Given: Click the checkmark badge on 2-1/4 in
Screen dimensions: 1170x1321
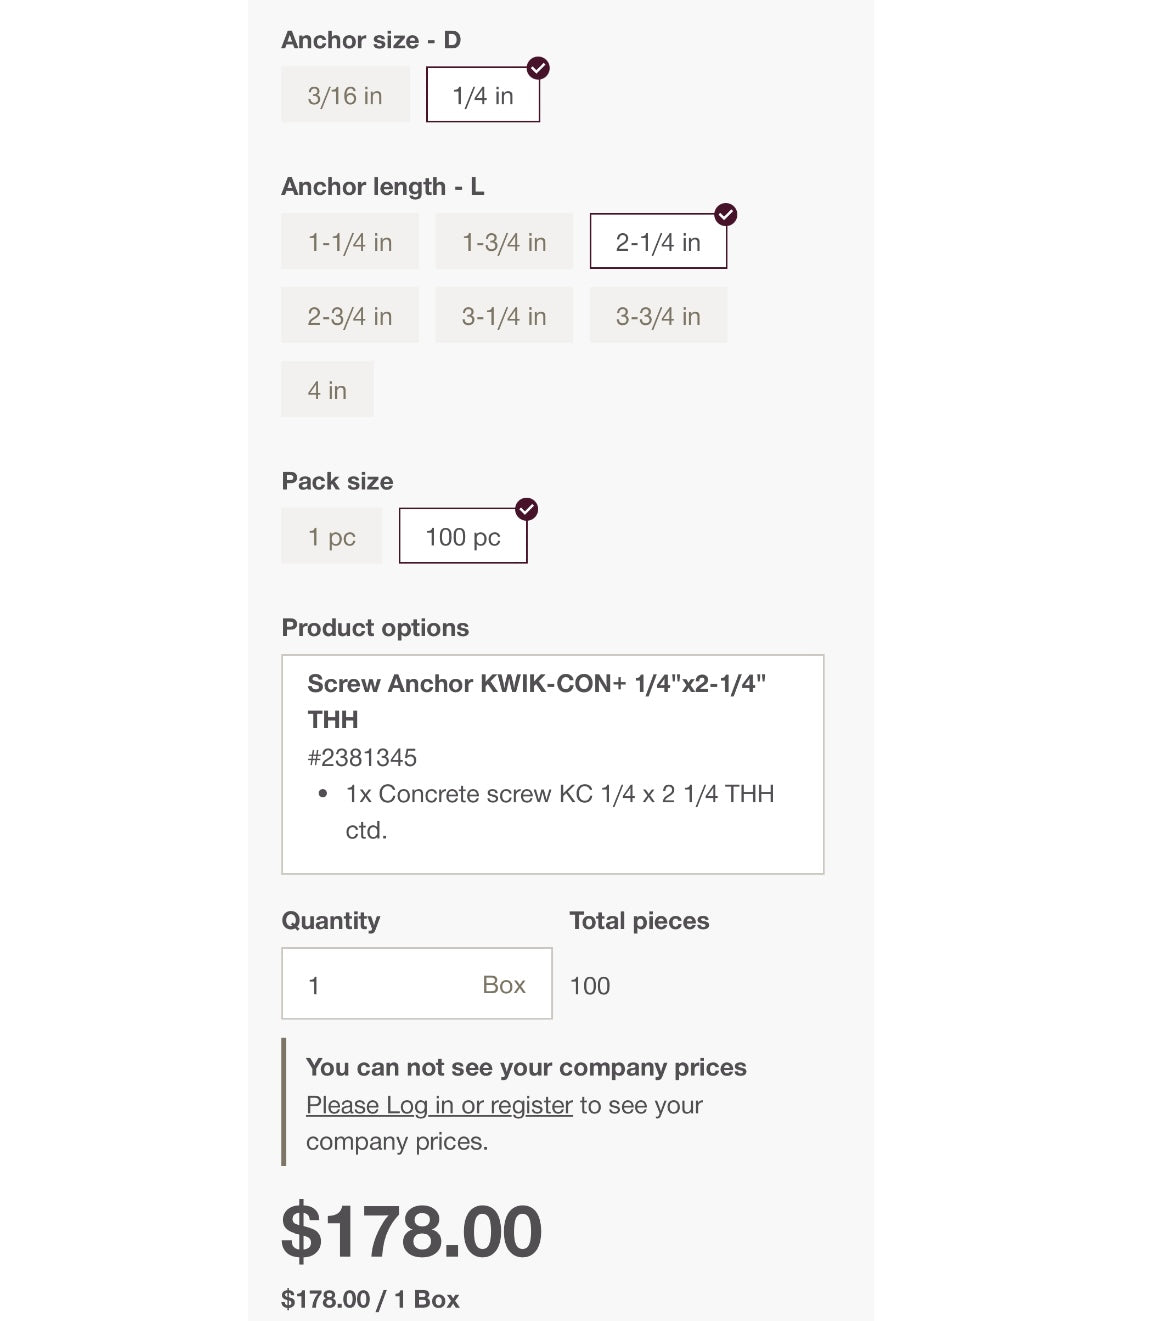Looking at the screenshot, I should tap(726, 214).
